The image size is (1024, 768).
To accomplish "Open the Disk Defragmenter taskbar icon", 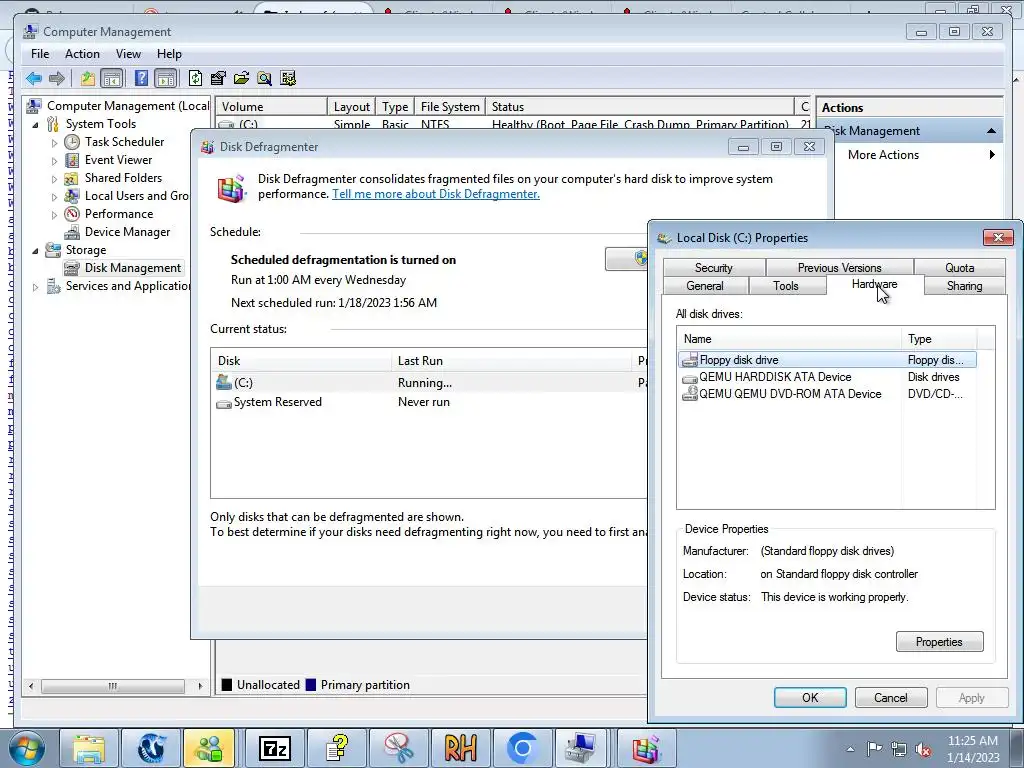I will (646, 748).
